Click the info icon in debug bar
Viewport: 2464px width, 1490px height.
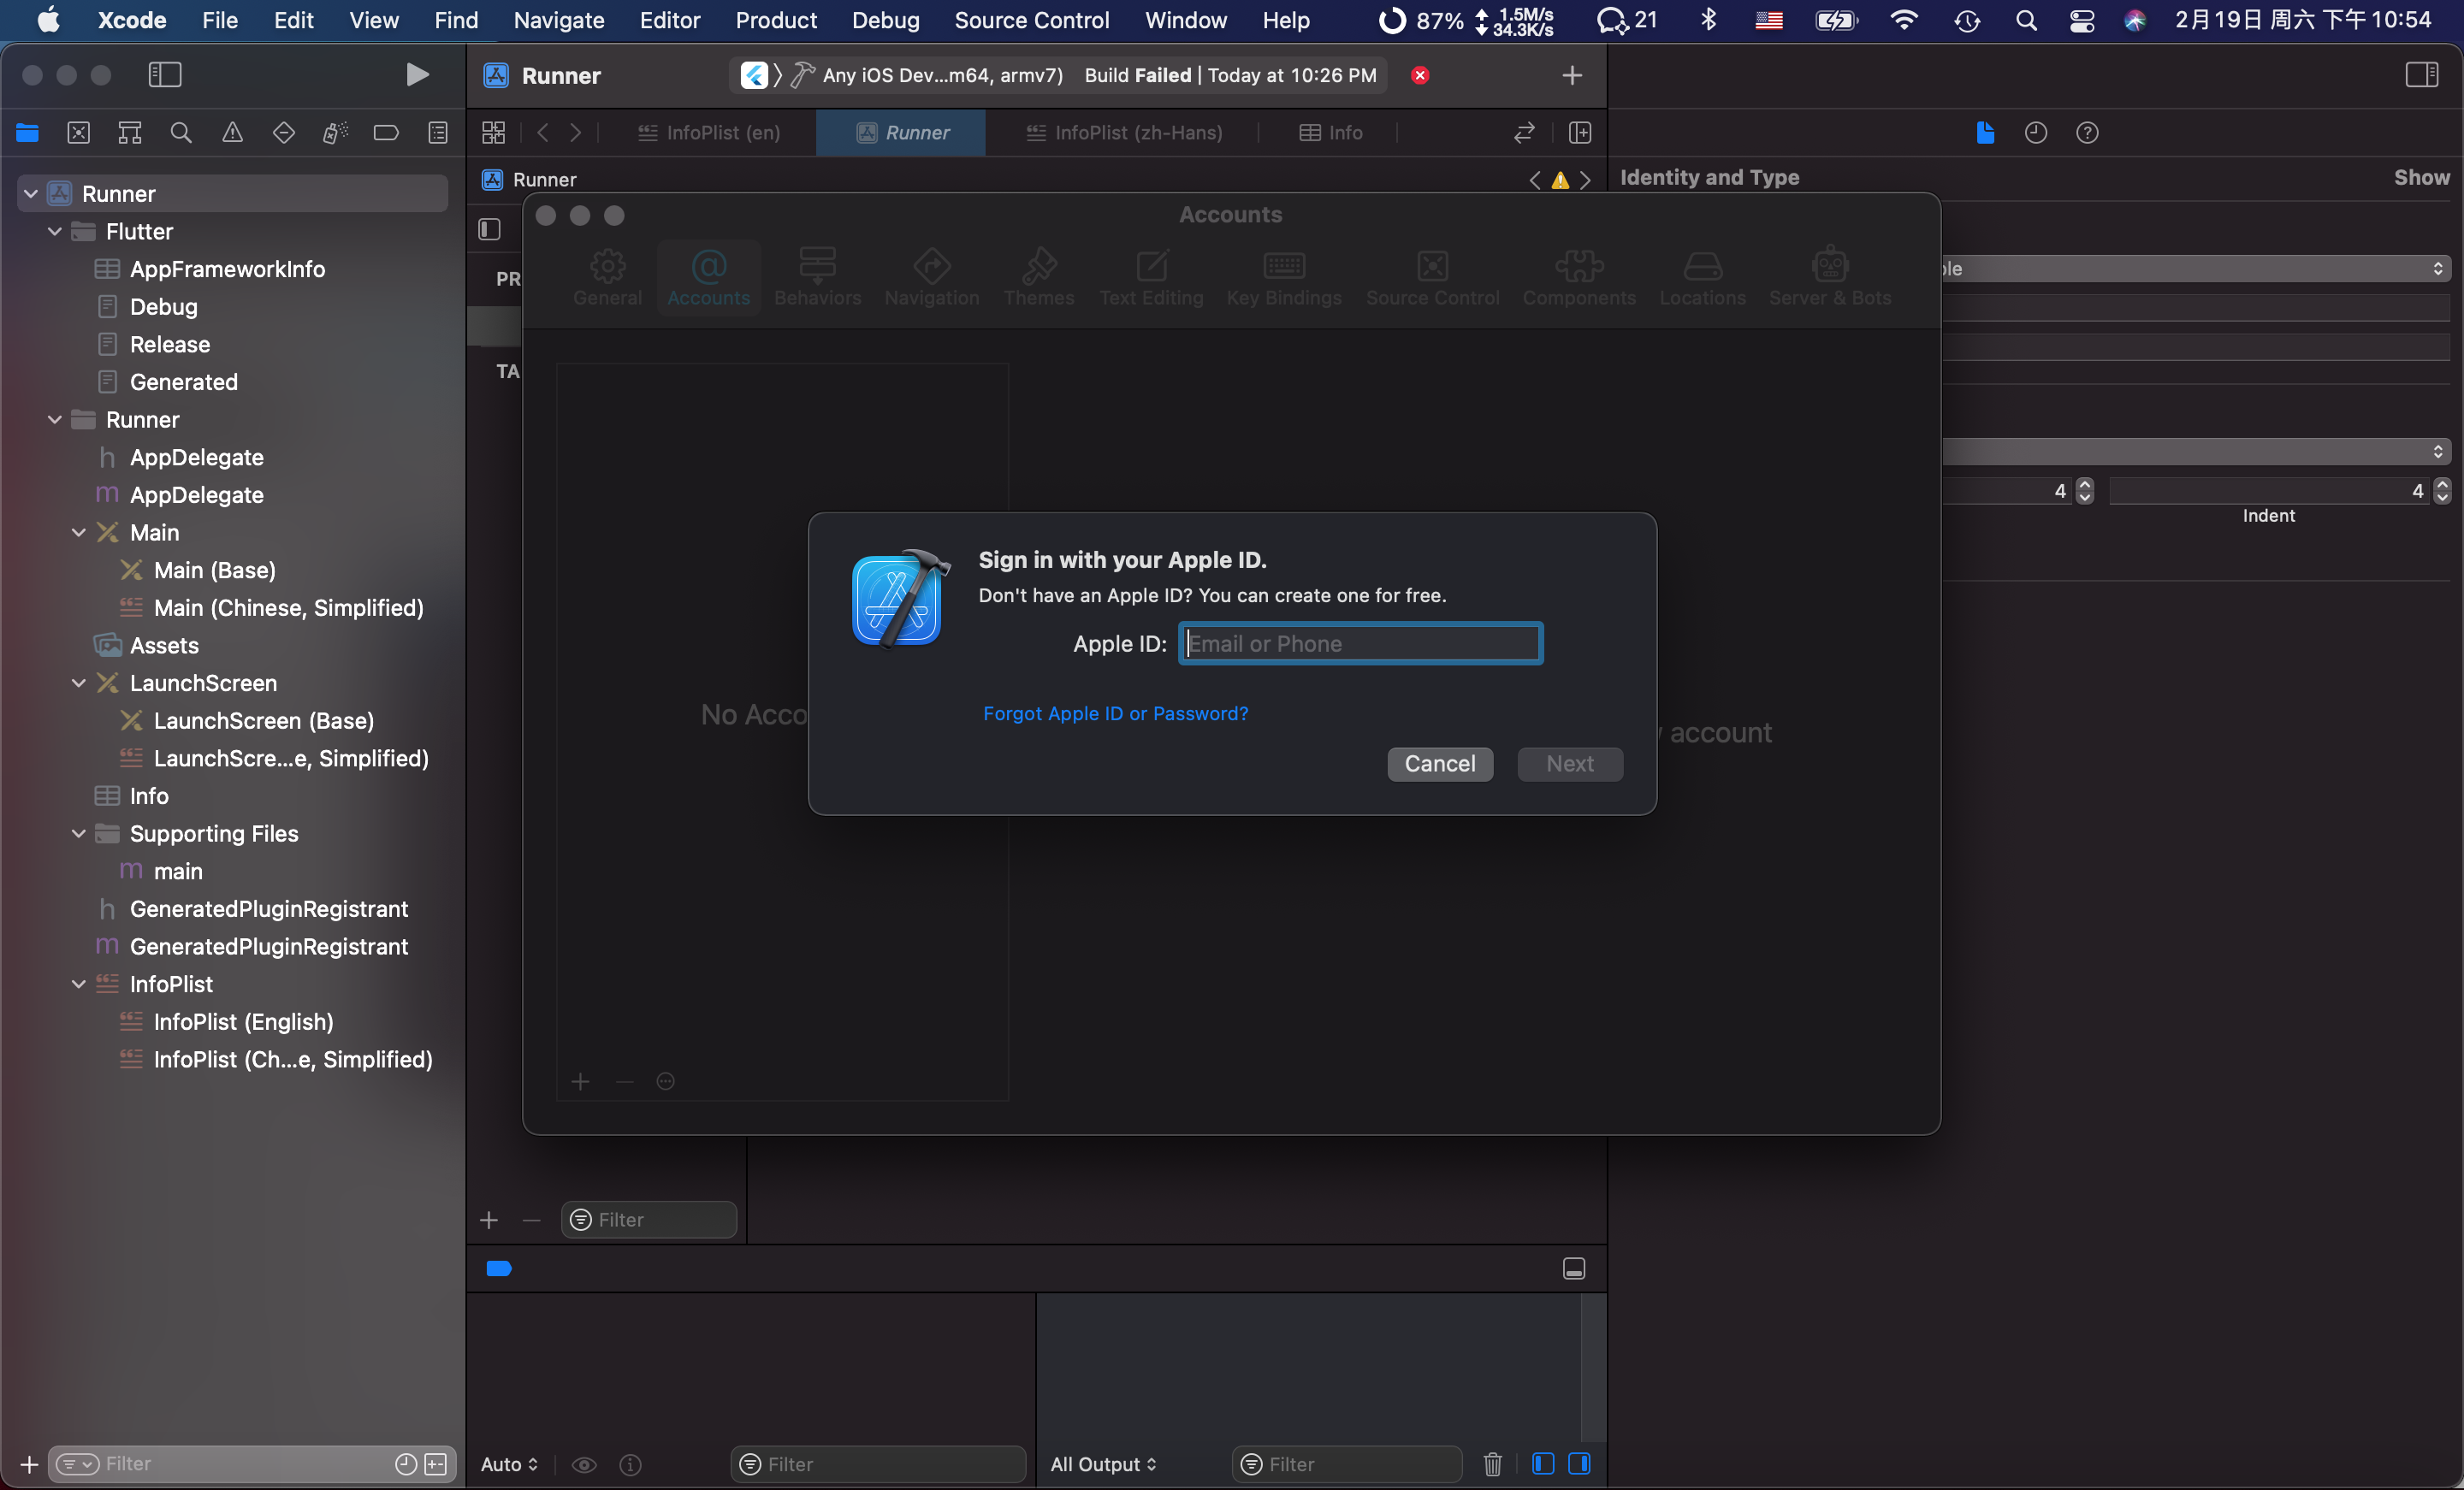tap(630, 1465)
